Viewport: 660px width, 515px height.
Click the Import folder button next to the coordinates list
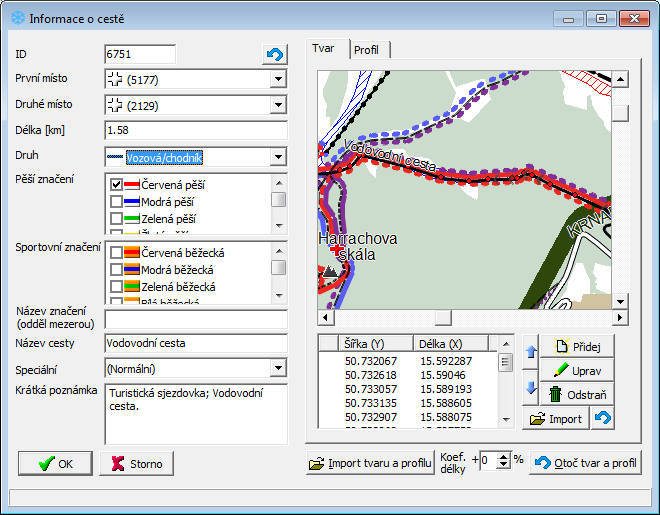(555, 419)
